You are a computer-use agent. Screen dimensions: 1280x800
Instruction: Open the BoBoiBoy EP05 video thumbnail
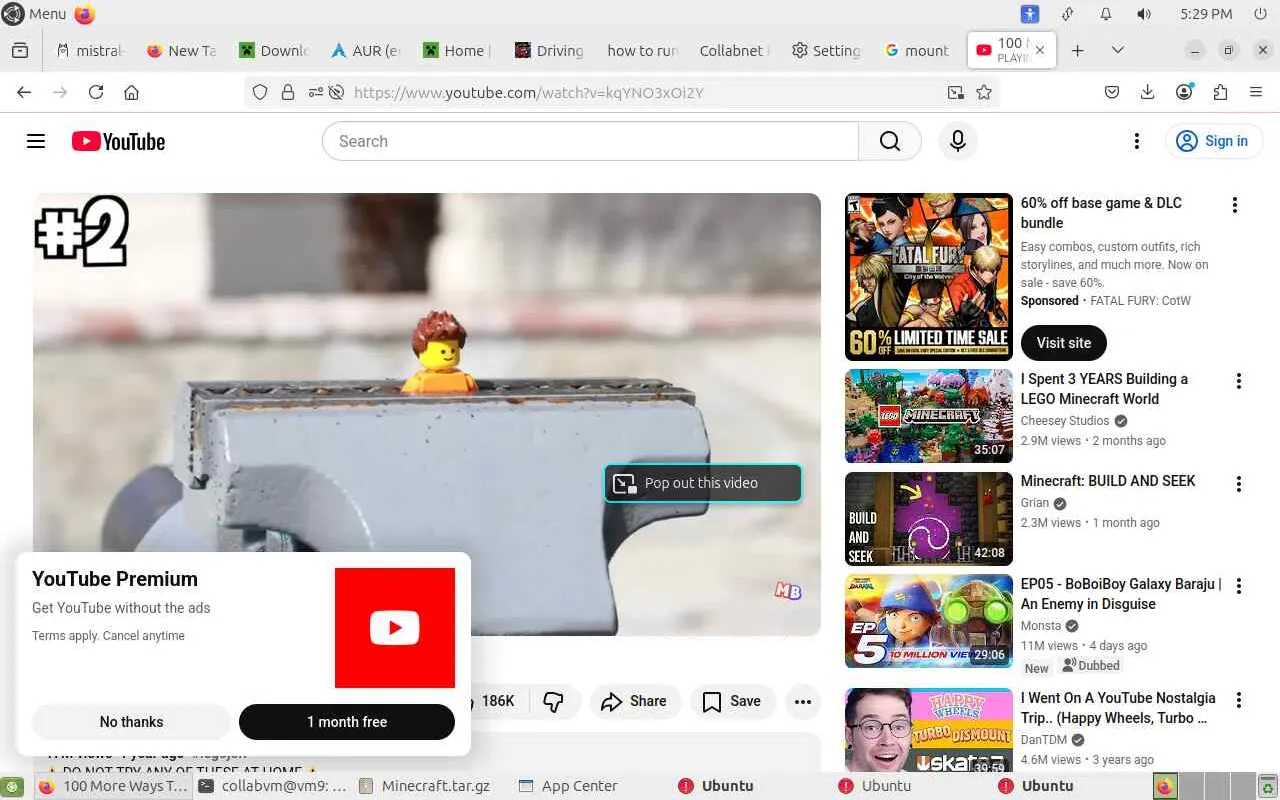(x=929, y=621)
